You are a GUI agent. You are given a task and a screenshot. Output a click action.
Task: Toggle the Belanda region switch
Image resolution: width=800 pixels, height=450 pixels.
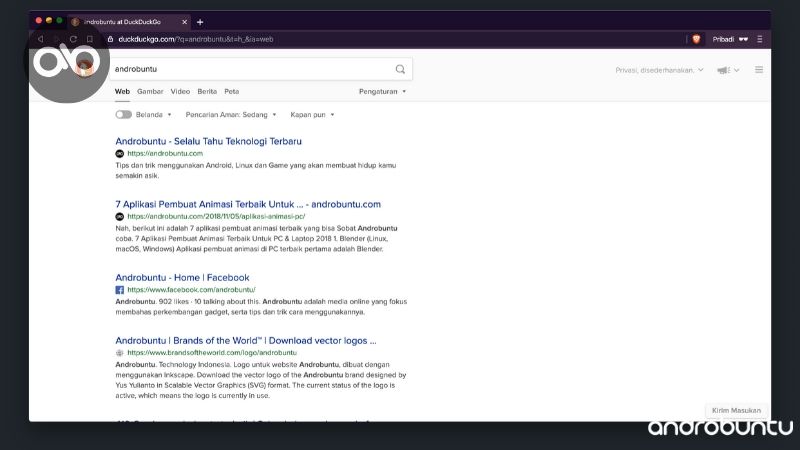123,115
